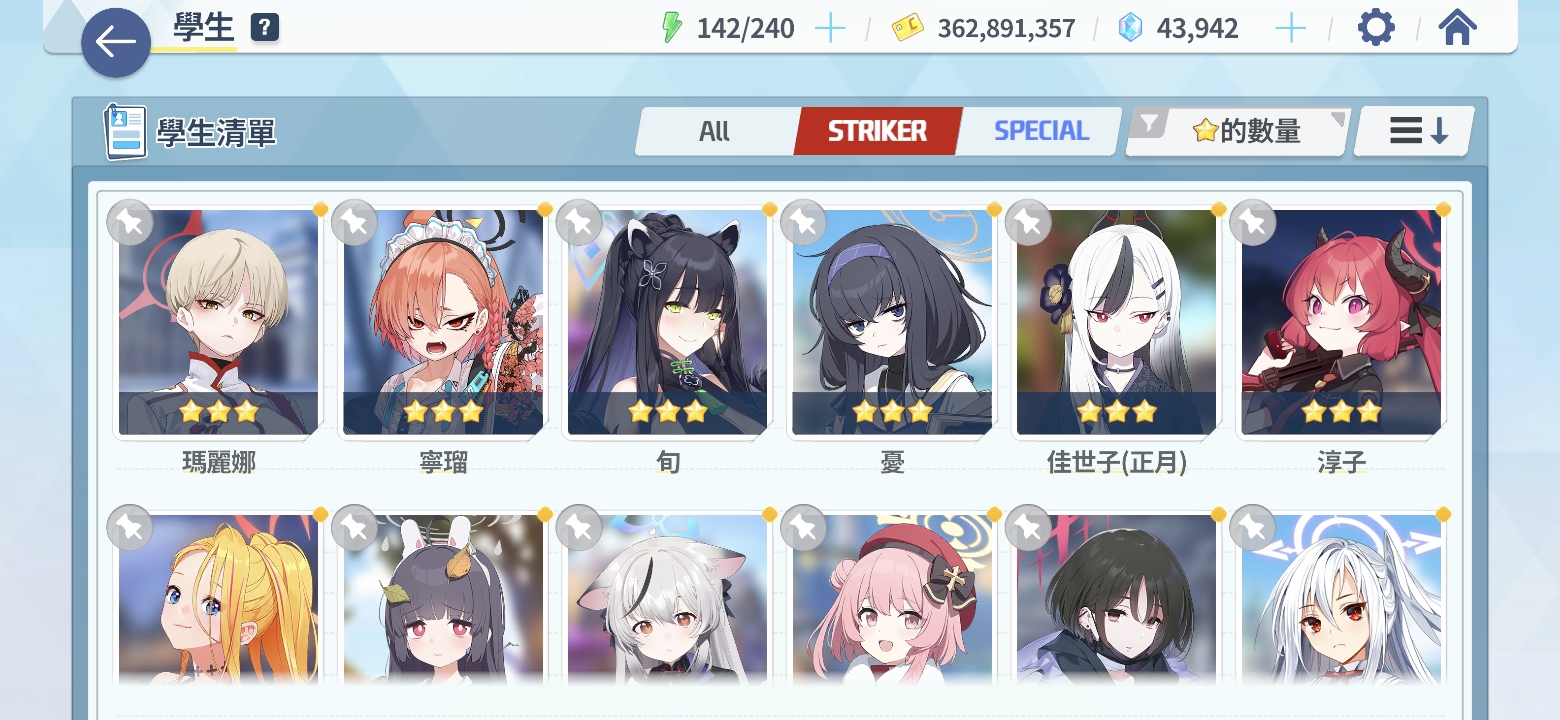This screenshot has width=1560, height=720.
Task: Open the help question mark icon
Action: point(264,28)
